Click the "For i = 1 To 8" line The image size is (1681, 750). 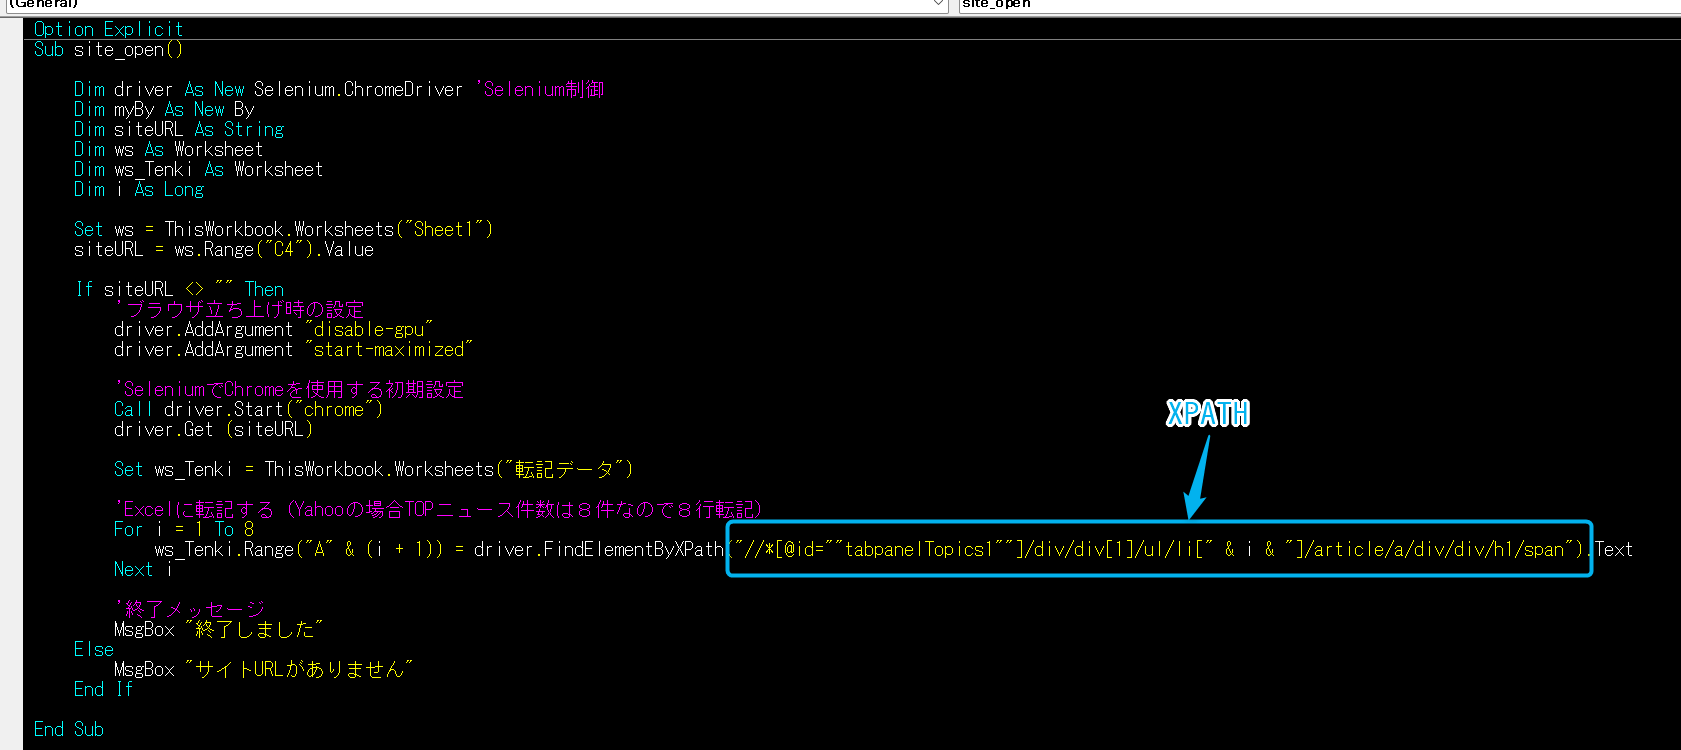tap(184, 529)
